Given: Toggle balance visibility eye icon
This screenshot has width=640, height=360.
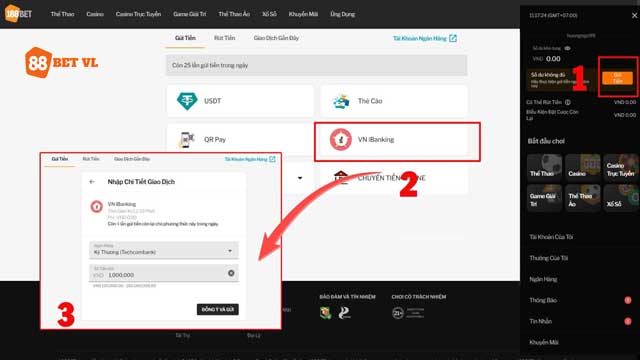Looking at the screenshot, I should pyautogui.click(x=567, y=48).
